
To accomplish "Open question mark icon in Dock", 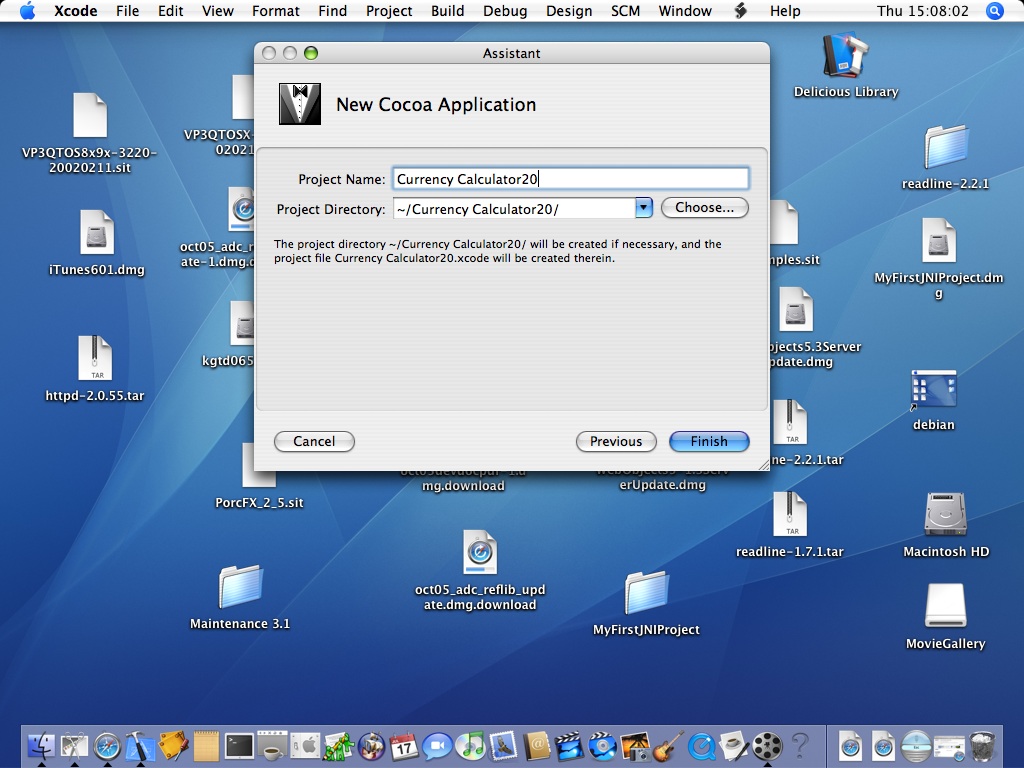I will point(800,746).
